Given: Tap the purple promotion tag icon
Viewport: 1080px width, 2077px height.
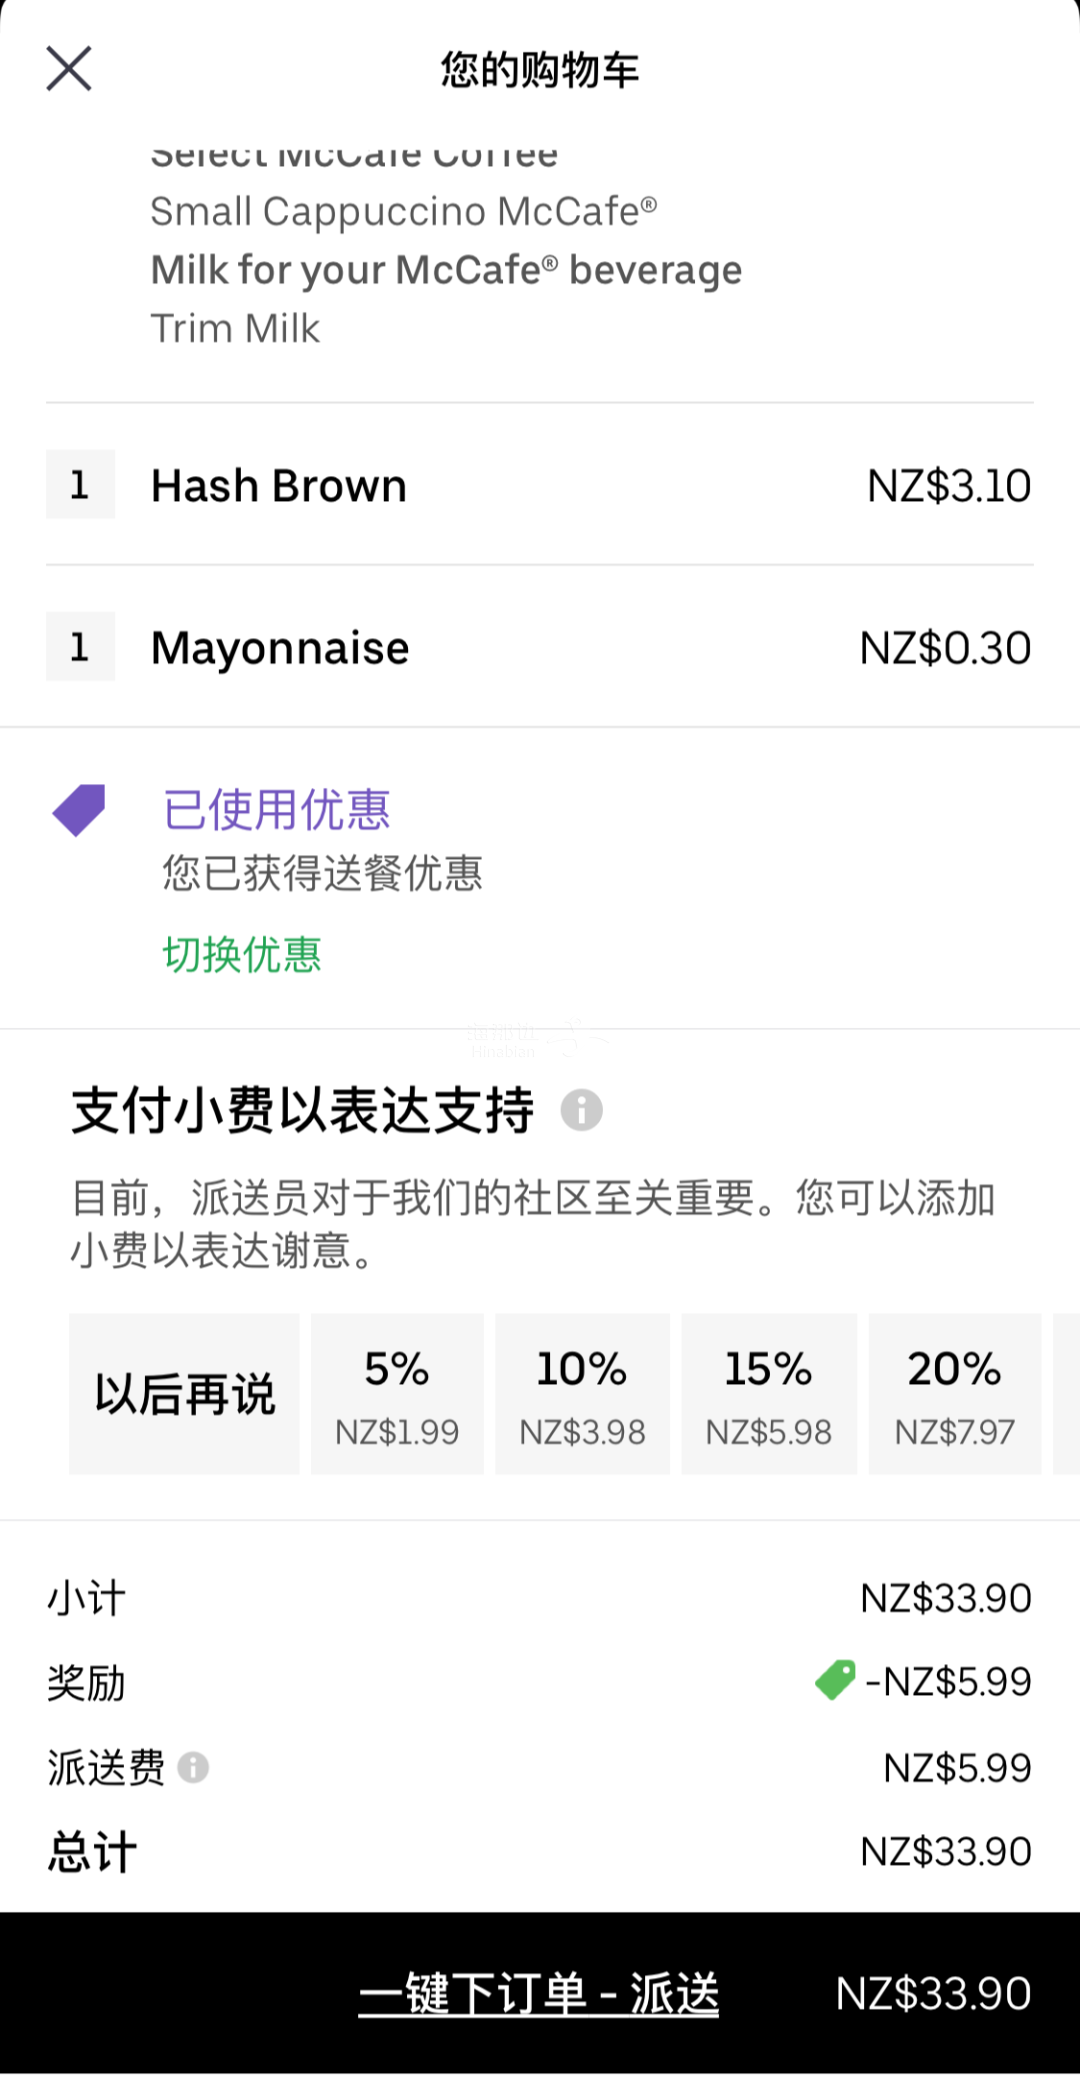Looking at the screenshot, I should click(79, 810).
